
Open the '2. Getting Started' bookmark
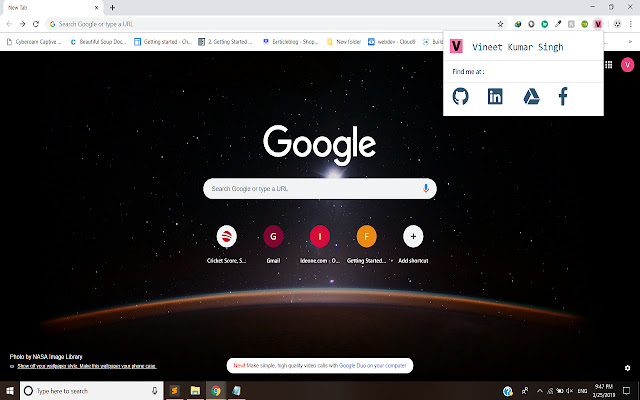(x=225, y=42)
